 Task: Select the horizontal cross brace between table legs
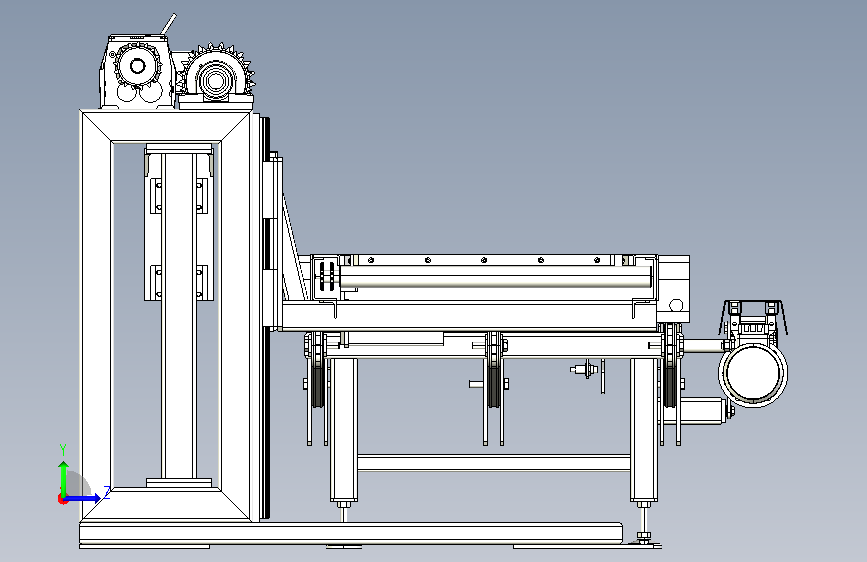pos(494,463)
